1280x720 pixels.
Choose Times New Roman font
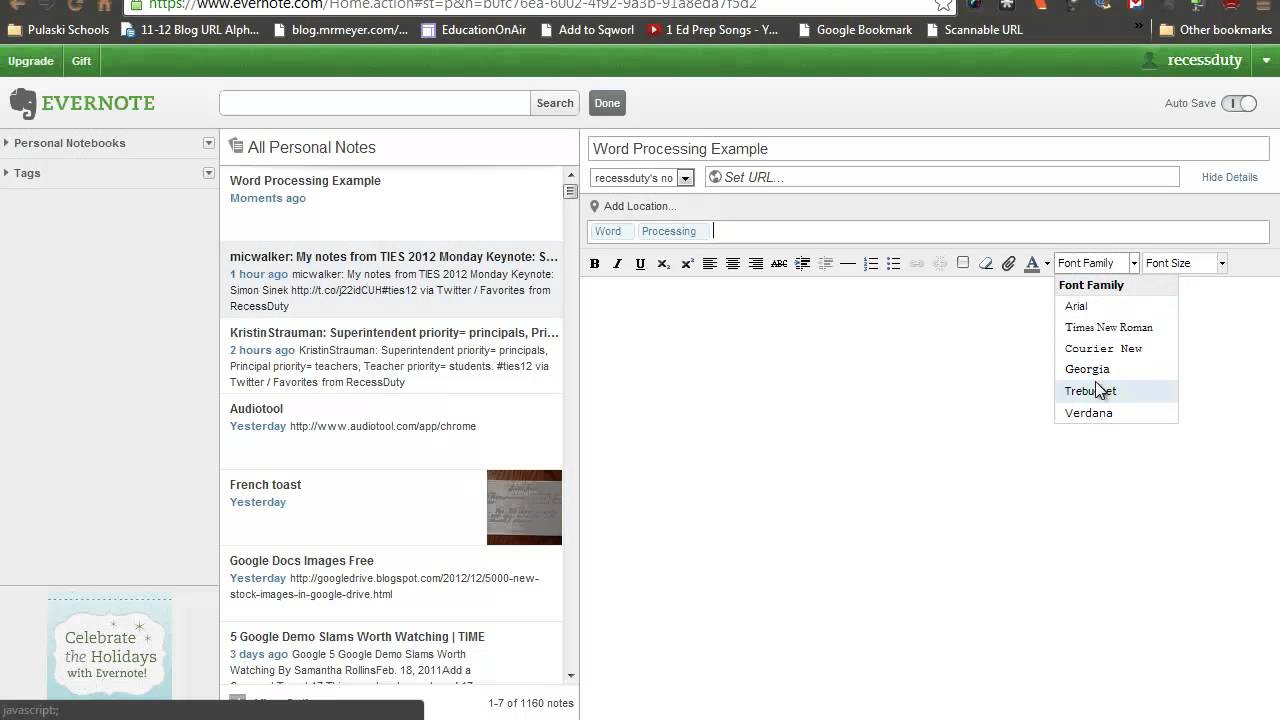(1117, 327)
